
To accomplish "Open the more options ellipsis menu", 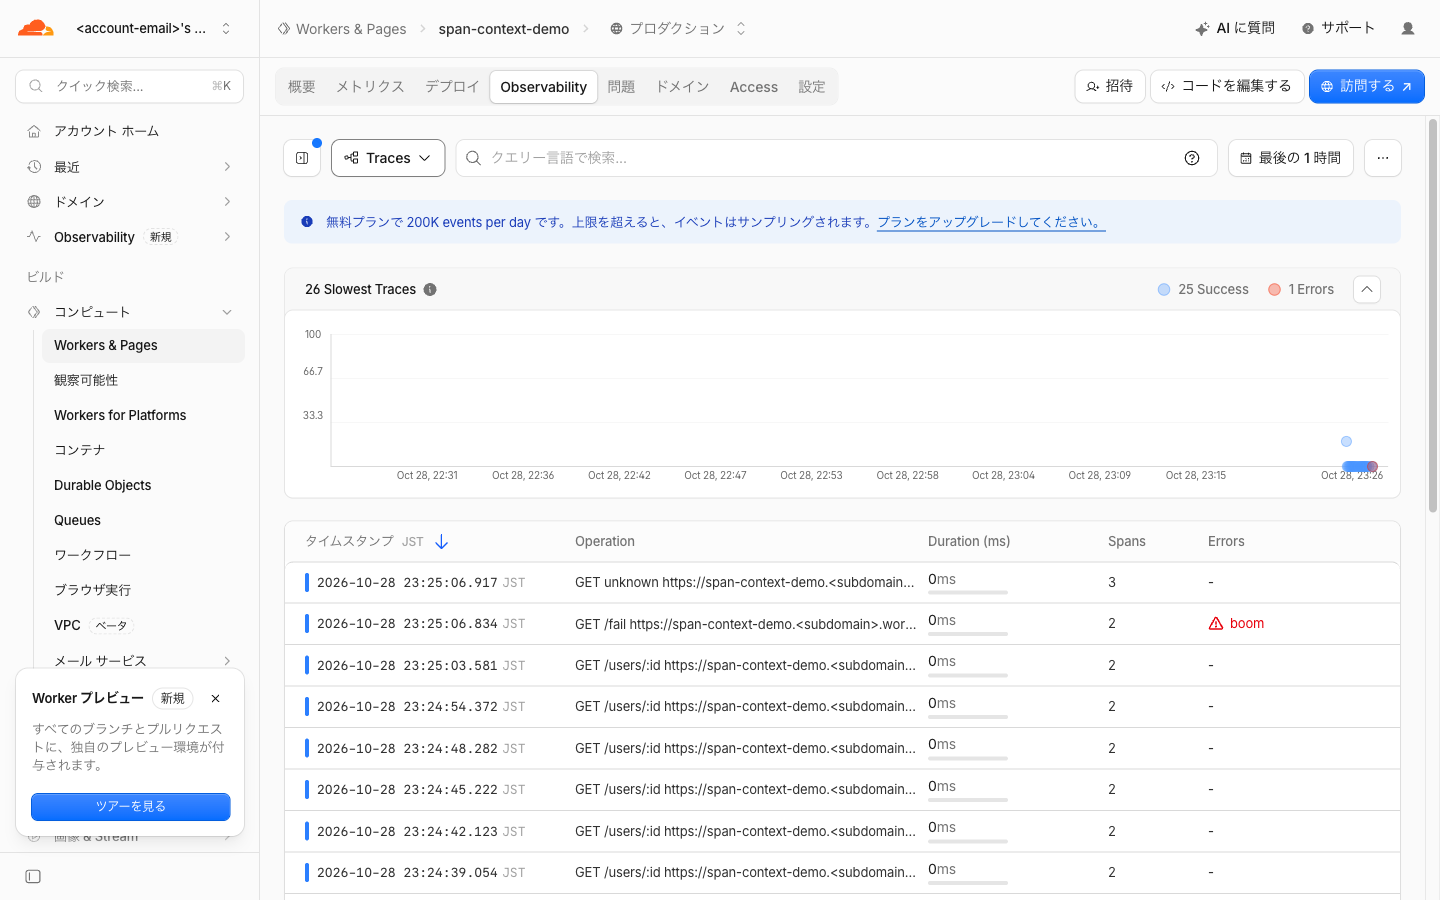I will point(1383,158).
